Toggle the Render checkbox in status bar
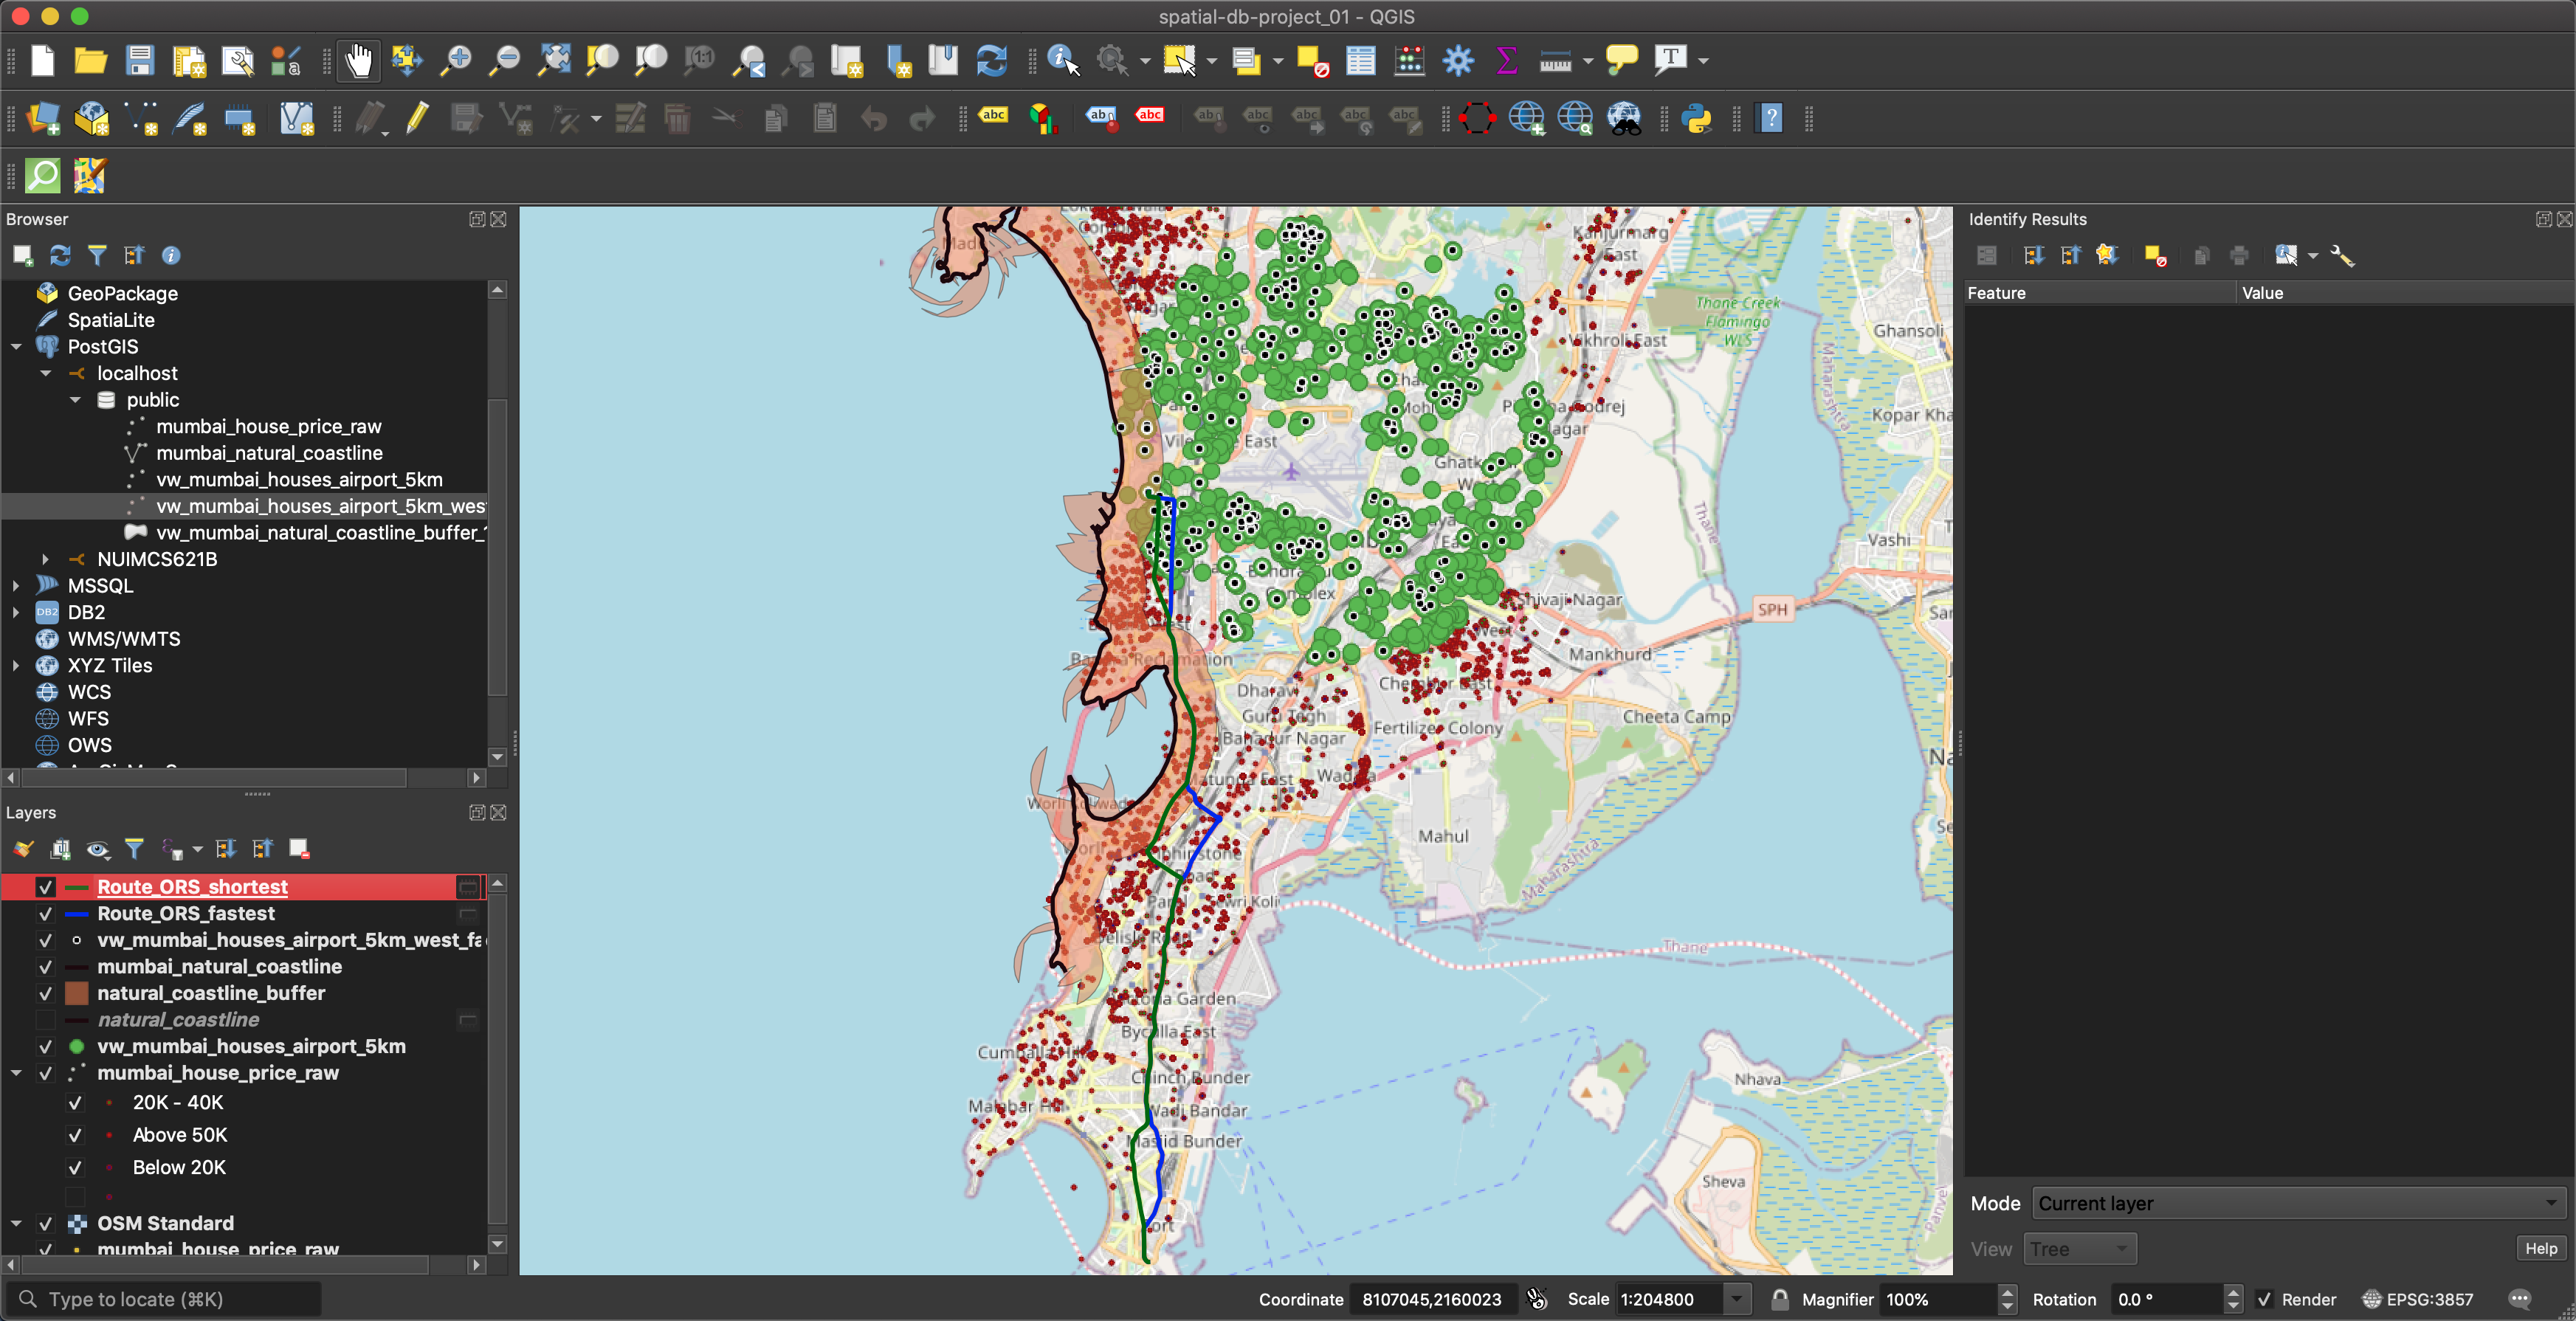The height and width of the screenshot is (1321, 2576). pos(2264,1299)
